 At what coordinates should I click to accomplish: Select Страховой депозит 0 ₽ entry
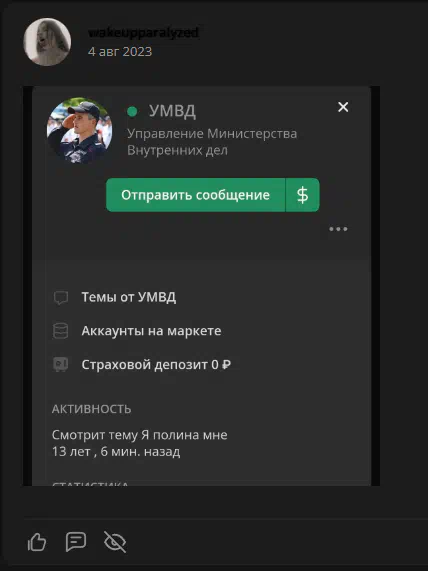(x=156, y=365)
